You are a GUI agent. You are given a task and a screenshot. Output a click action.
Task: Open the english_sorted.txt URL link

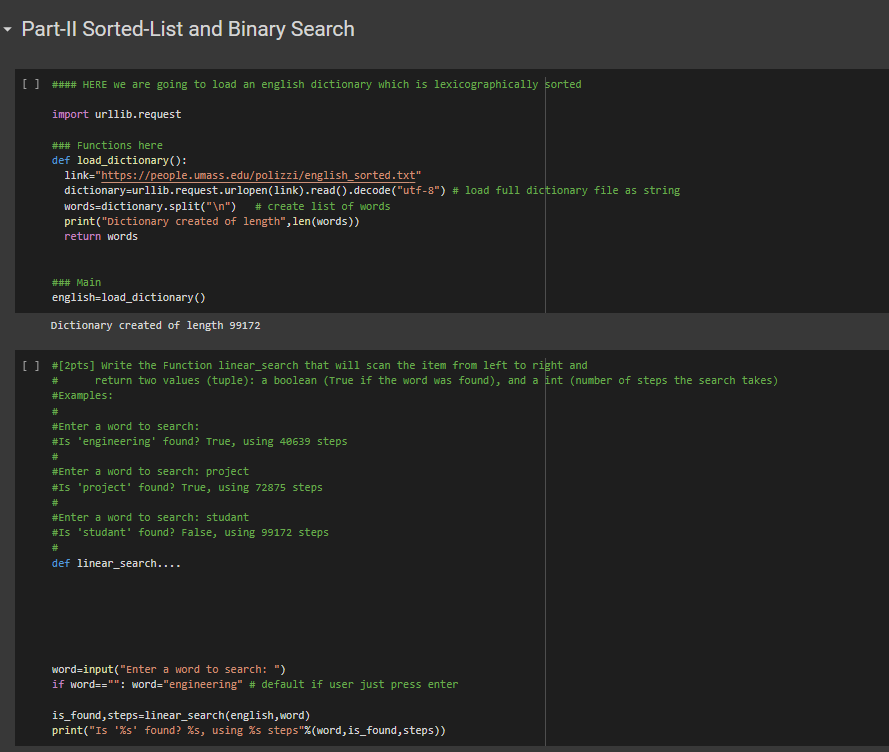tap(258, 175)
